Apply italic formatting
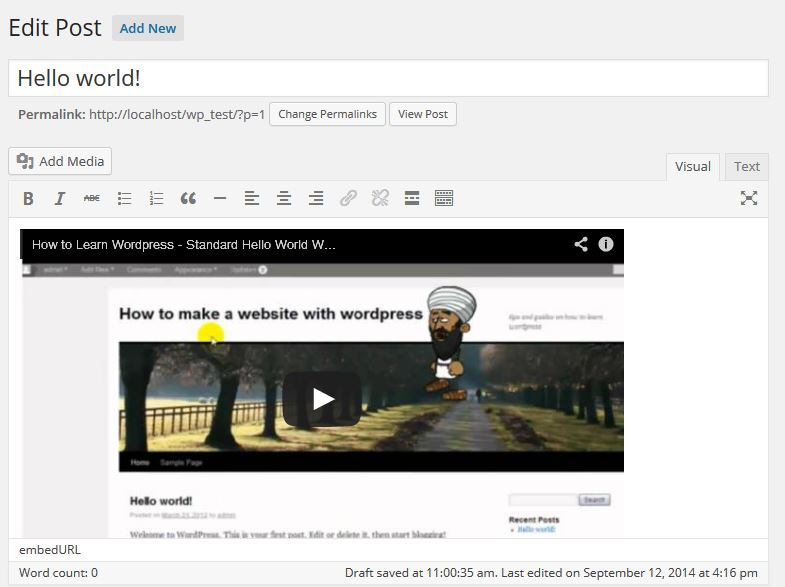This screenshot has width=785, height=587. tap(60, 199)
